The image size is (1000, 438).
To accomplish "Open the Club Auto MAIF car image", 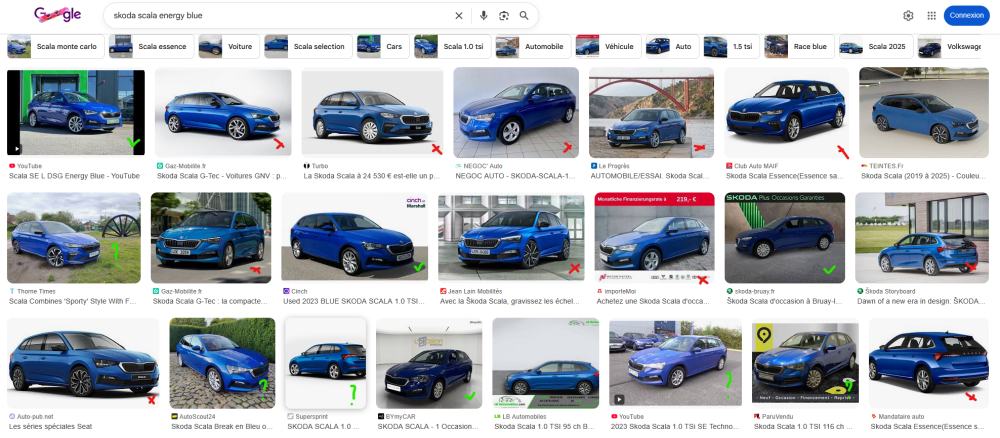I will click(786, 112).
